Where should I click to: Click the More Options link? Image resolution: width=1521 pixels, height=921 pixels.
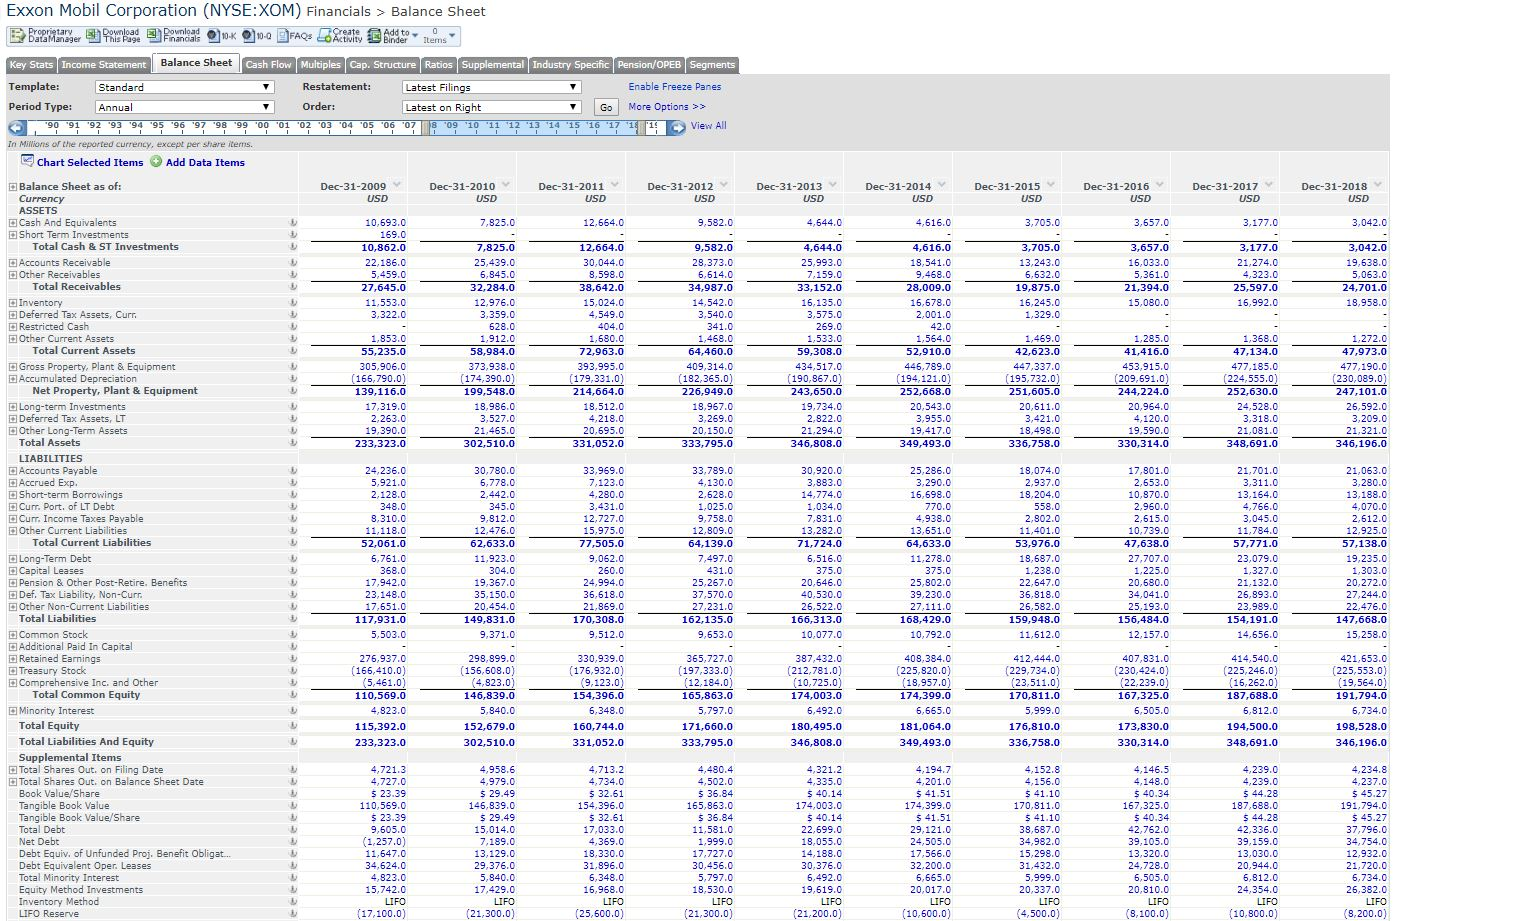click(667, 106)
